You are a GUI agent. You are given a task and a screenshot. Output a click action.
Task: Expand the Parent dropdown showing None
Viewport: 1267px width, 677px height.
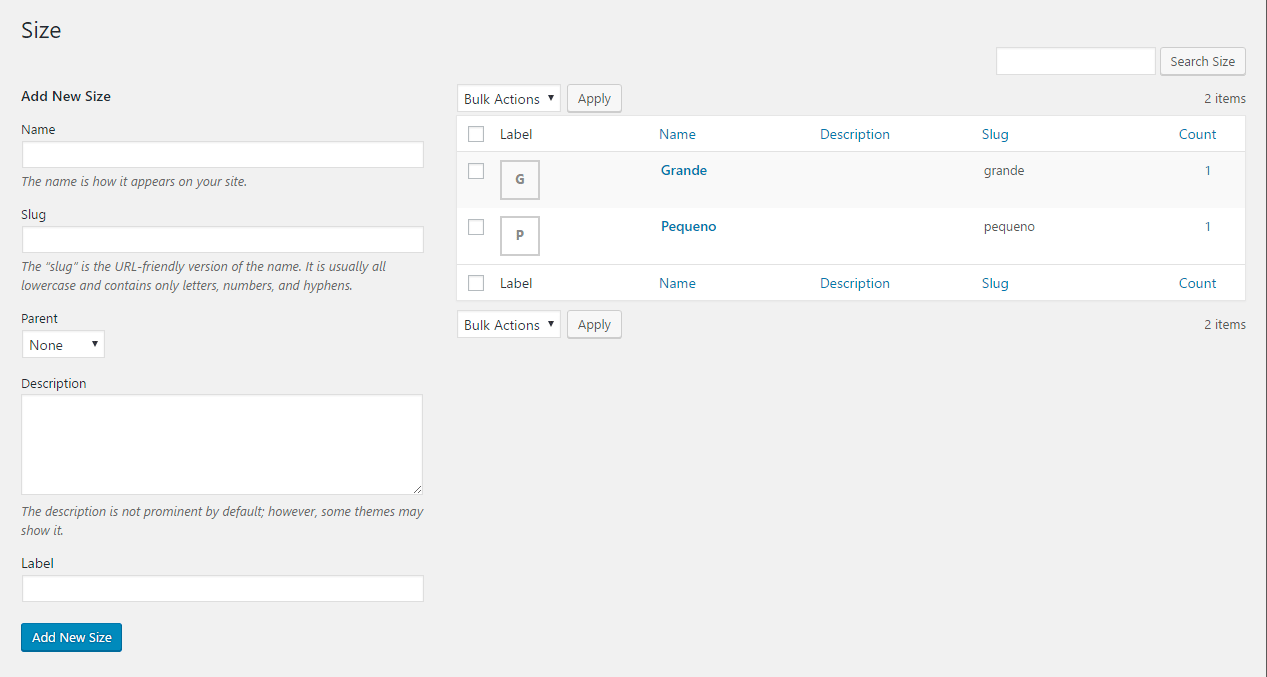point(63,345)
